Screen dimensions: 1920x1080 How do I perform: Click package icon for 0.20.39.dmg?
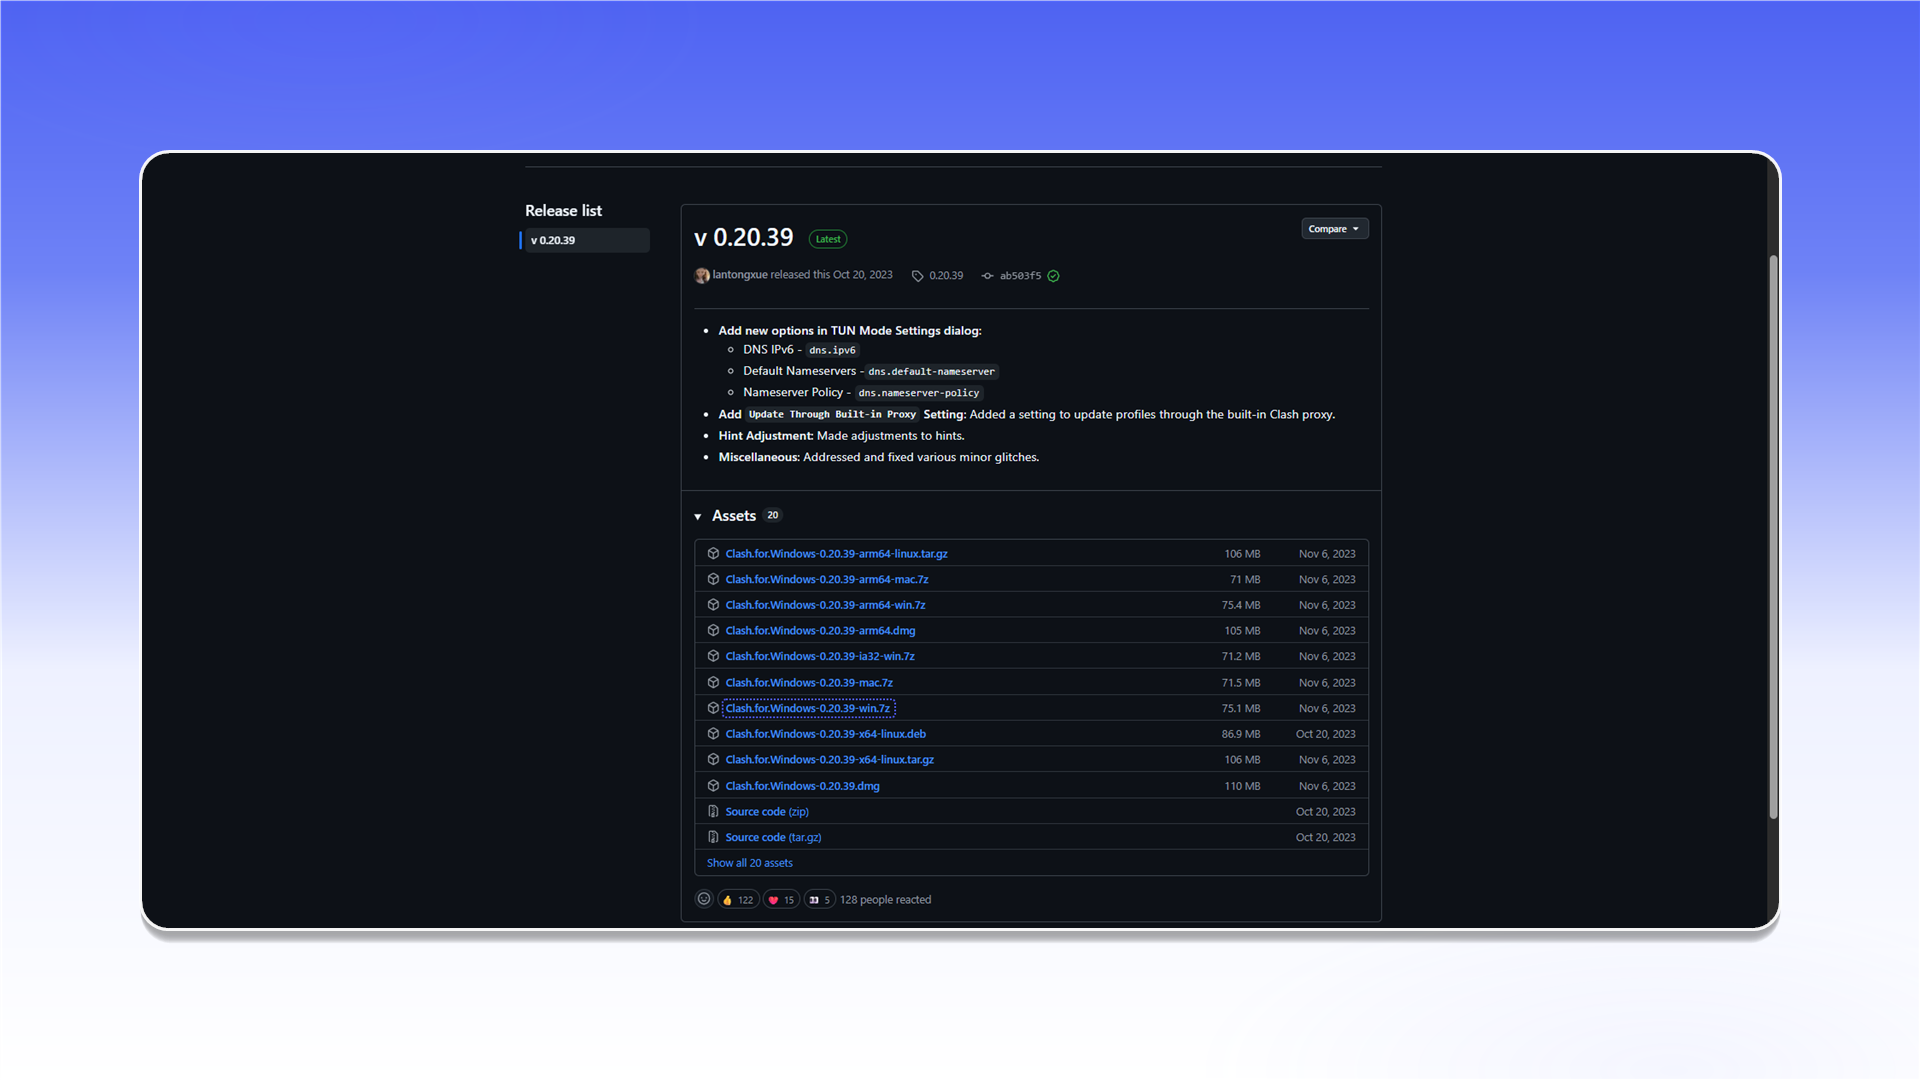713,786
